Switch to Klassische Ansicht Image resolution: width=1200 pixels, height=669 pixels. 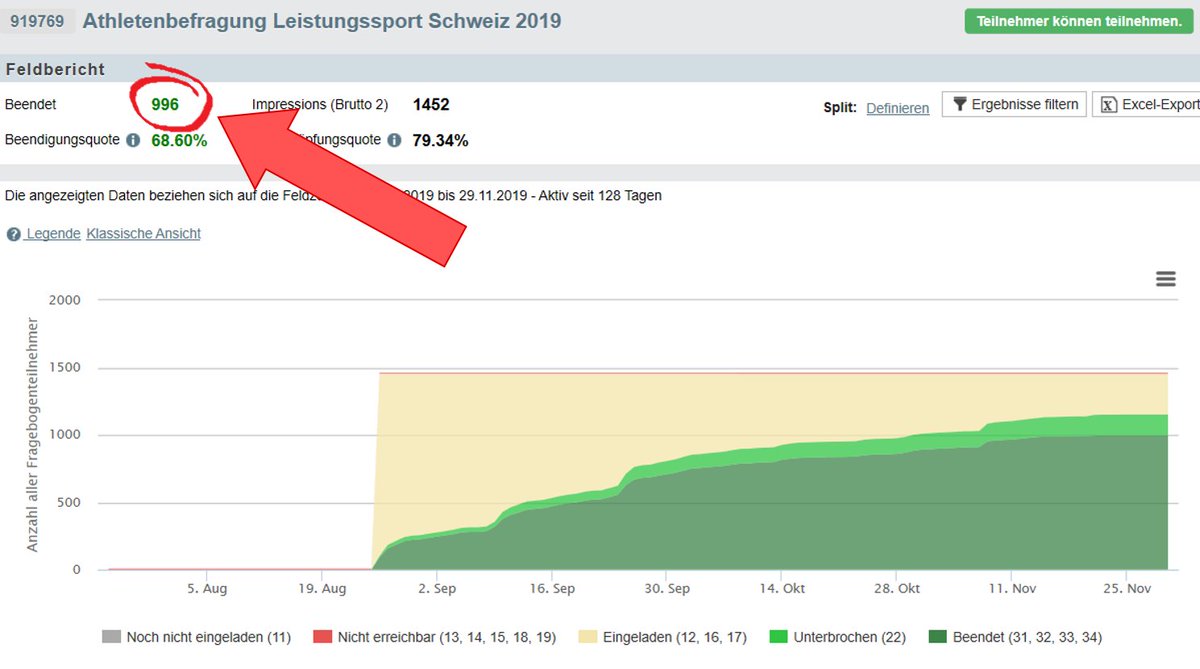[144, 233]
